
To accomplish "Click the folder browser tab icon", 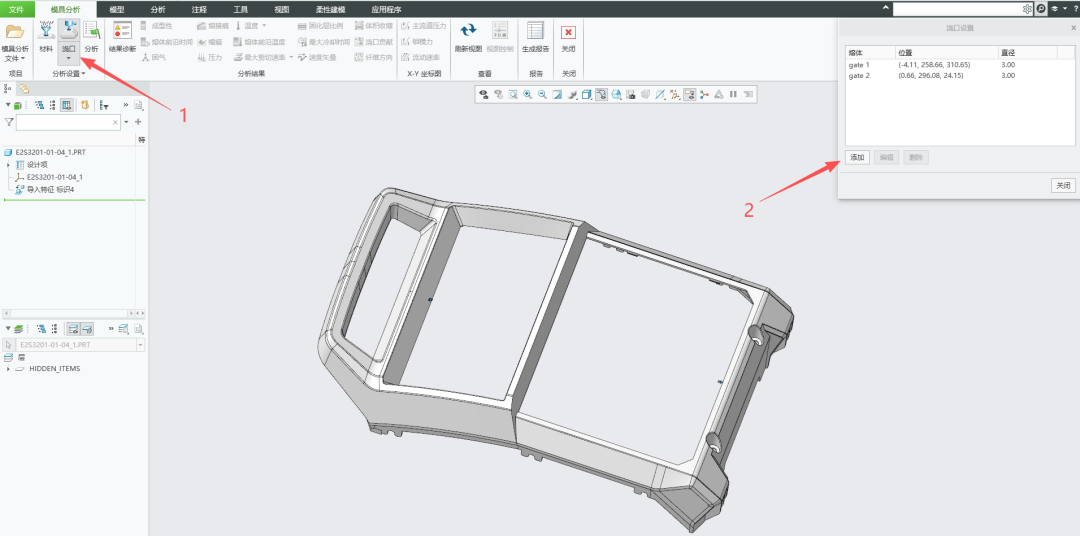I will pos(23,88).
